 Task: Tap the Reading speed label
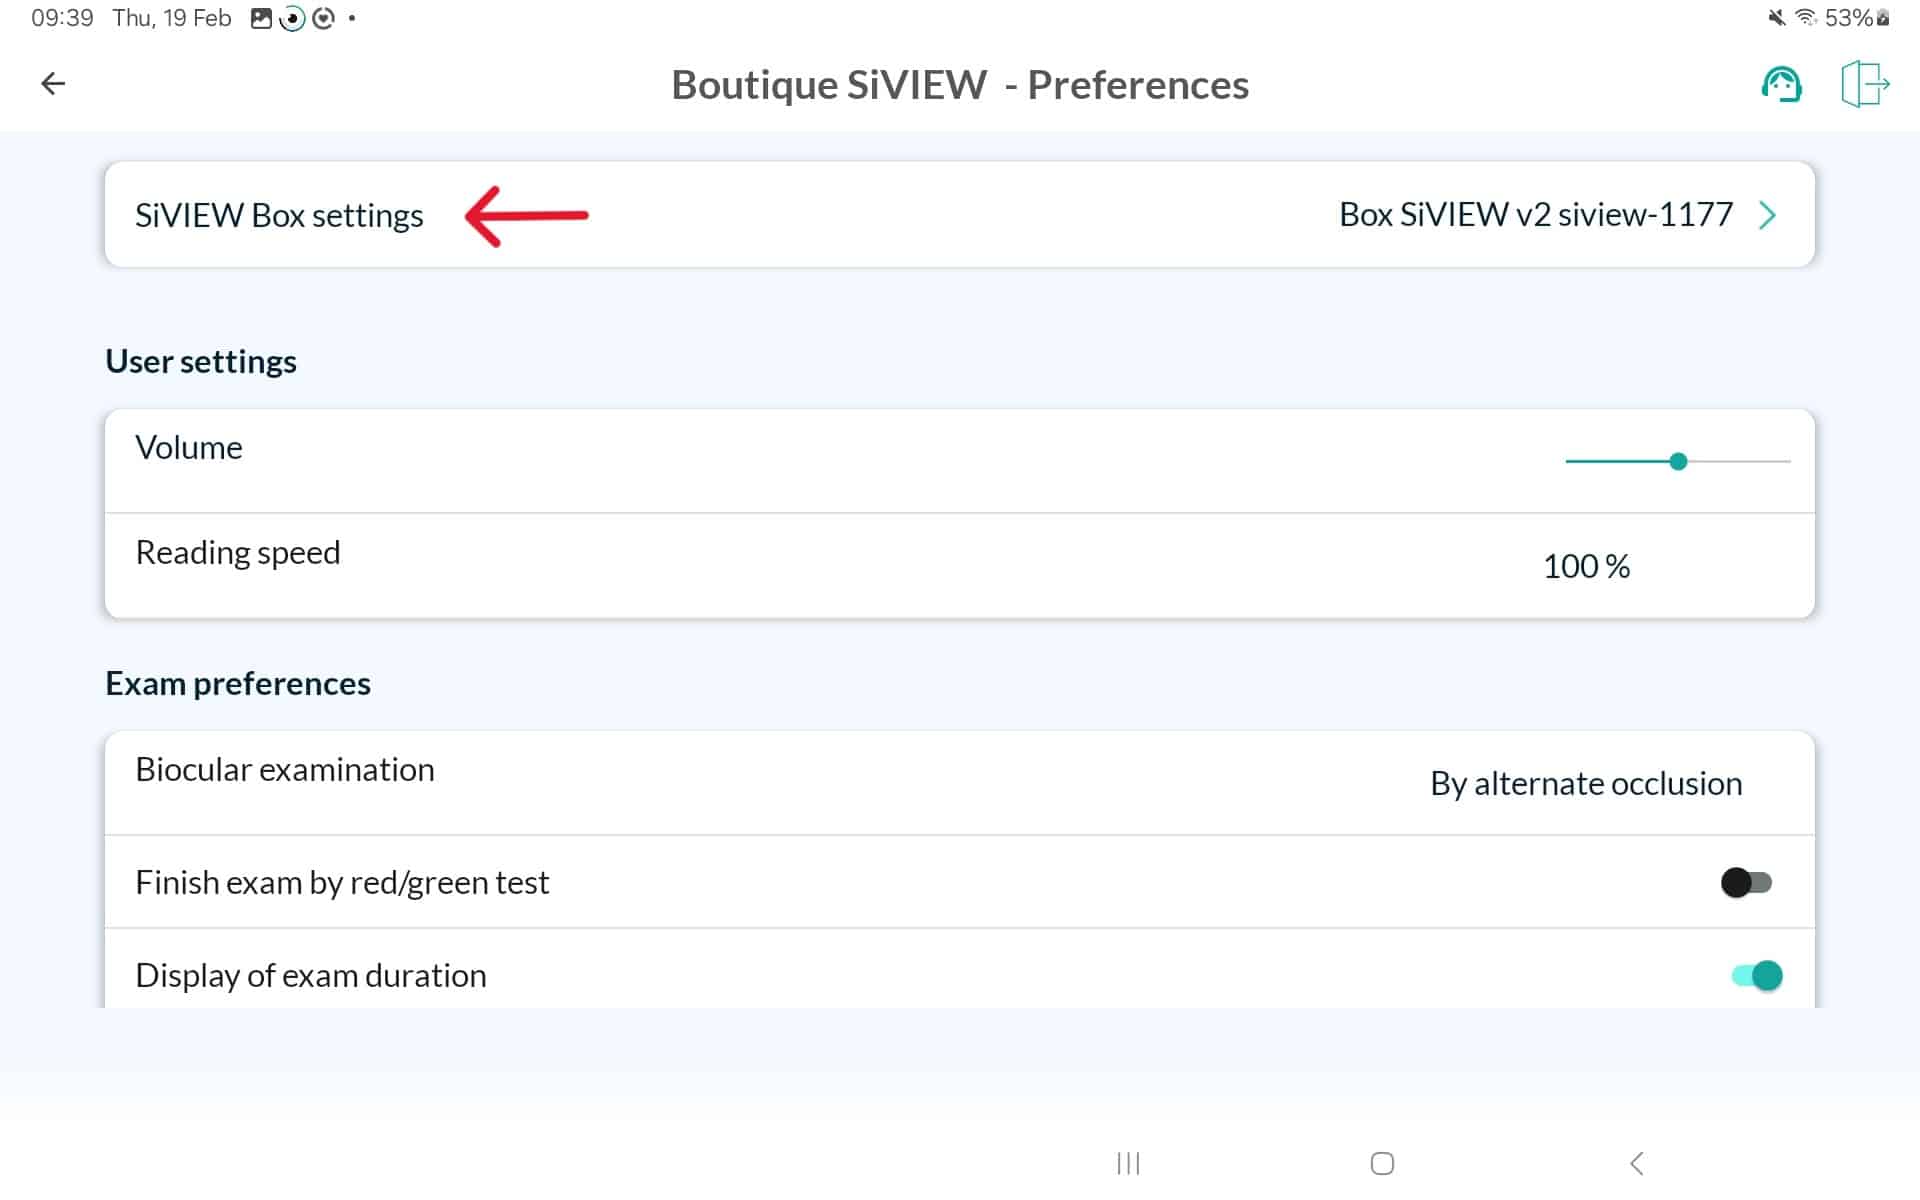238,552
